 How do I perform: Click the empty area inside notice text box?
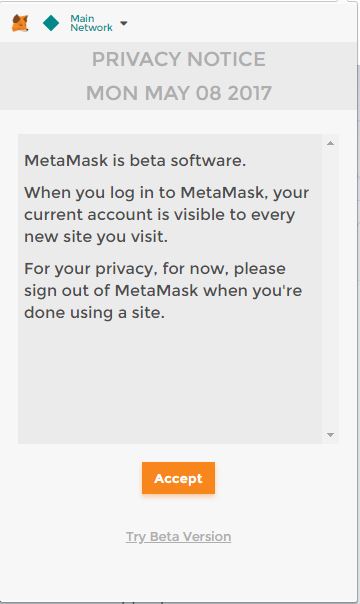click(169, 381)
